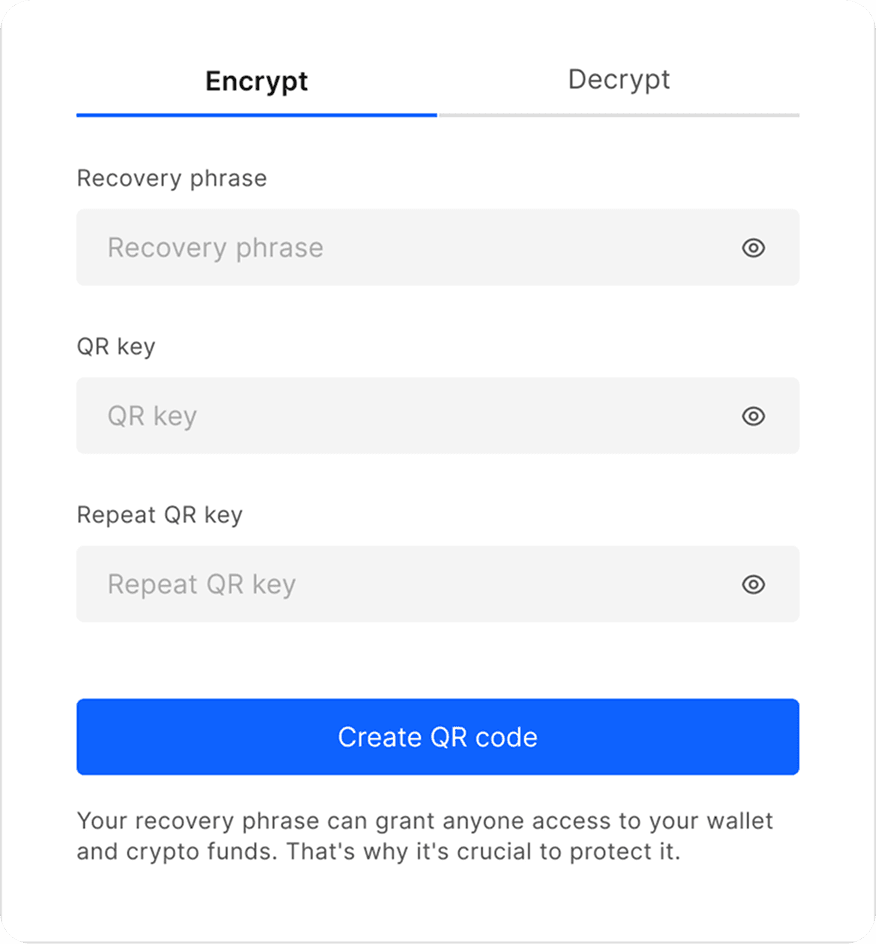This screenshot has width=876, height=944.
Task: Toggle visibility of the QR key field
Action: pos(753,416)
